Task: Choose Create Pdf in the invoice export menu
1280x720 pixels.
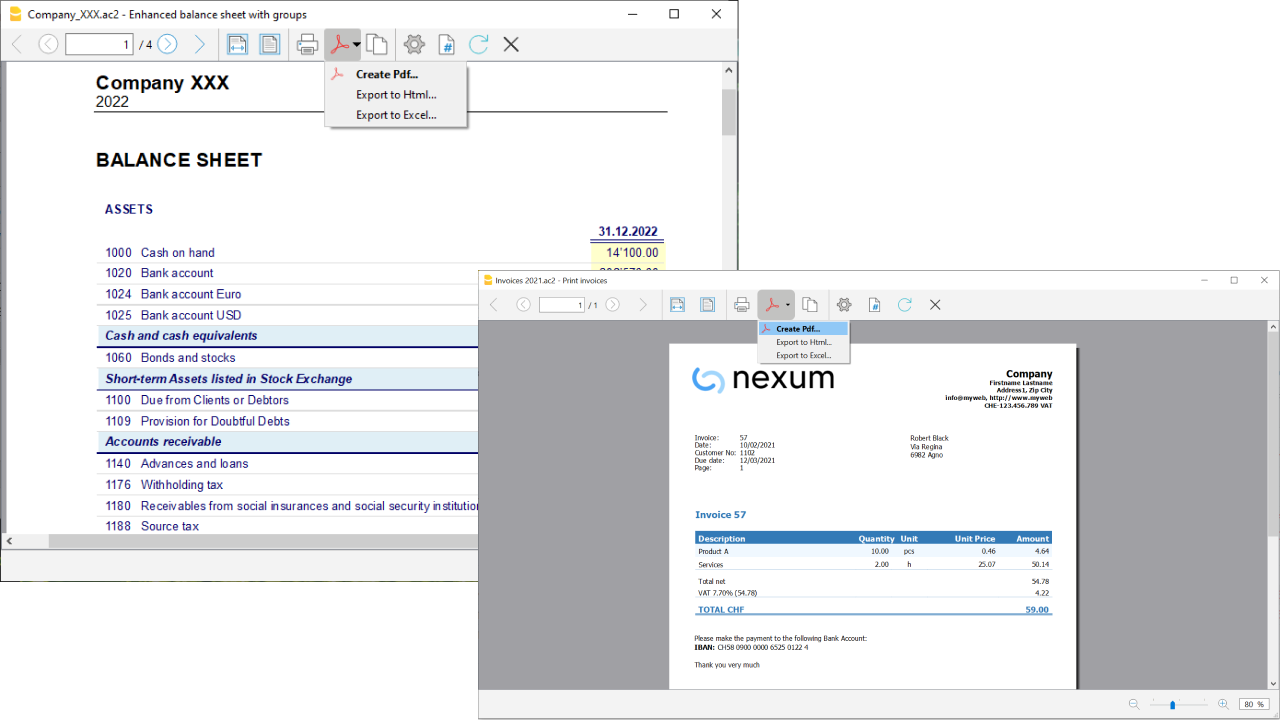Action: pyautogui.click(x=798, y=328)
